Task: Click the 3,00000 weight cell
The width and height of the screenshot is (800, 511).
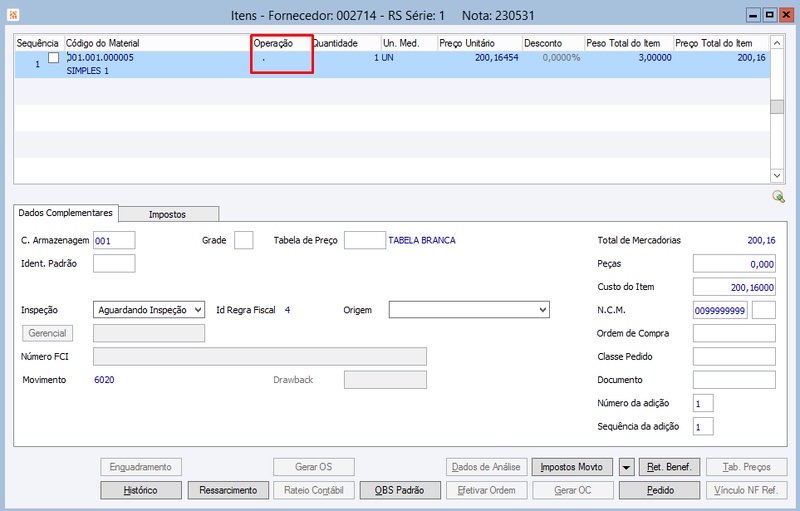Action: 655,58
